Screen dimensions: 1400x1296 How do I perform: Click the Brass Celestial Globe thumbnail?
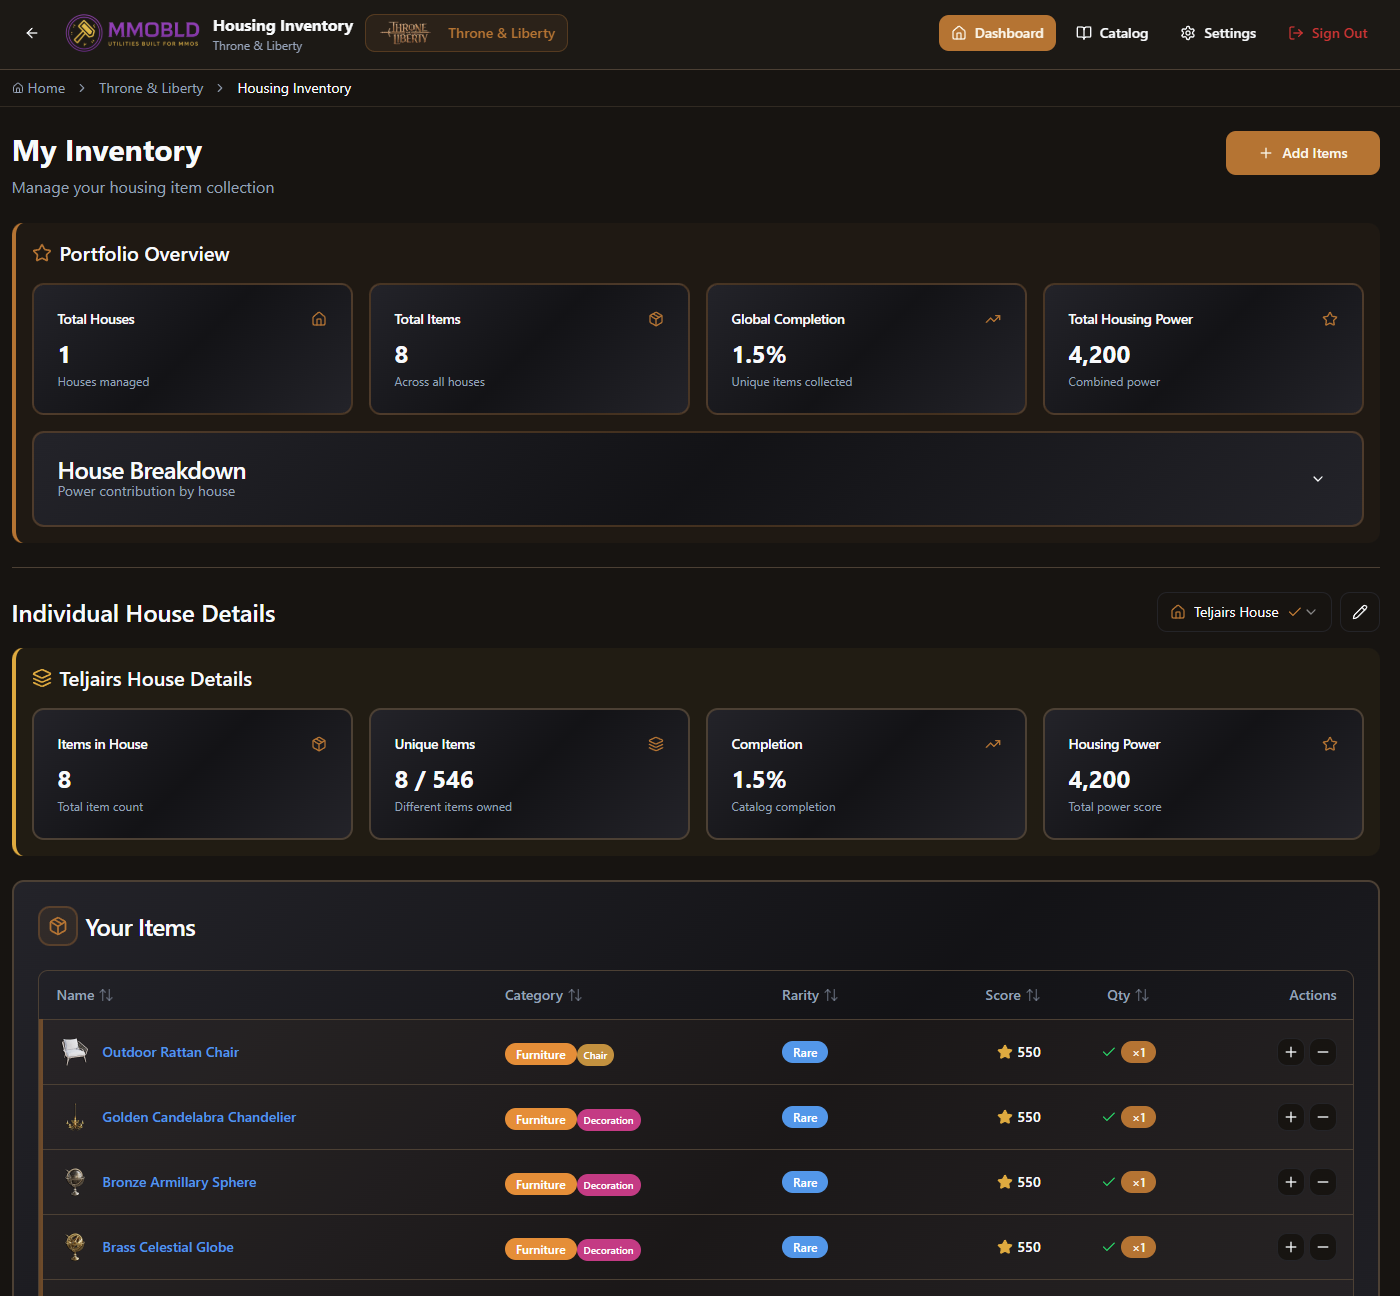[75, 1247]
